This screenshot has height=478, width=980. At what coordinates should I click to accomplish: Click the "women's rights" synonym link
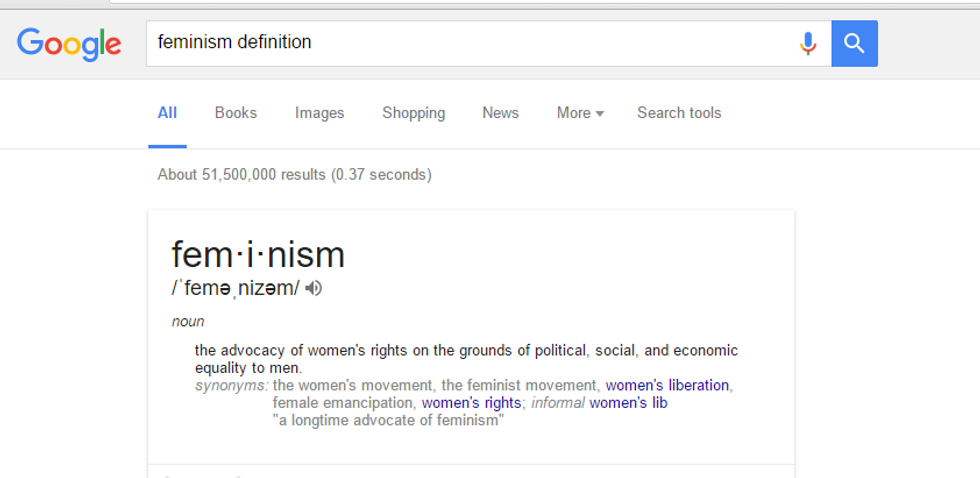point(471,403)
